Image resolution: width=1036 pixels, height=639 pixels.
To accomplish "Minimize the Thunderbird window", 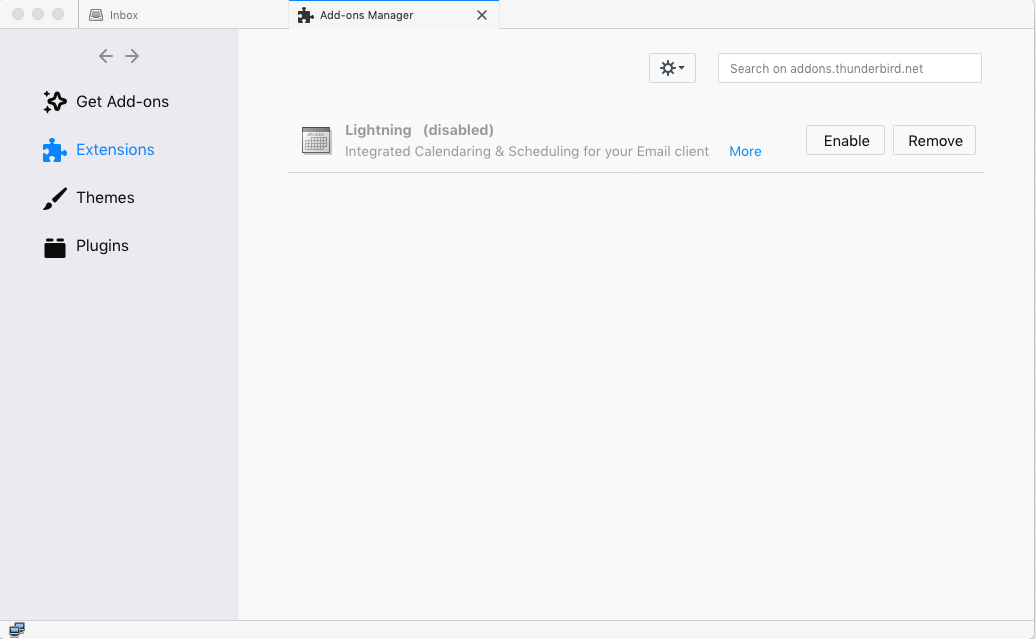I will pos(38,14).
